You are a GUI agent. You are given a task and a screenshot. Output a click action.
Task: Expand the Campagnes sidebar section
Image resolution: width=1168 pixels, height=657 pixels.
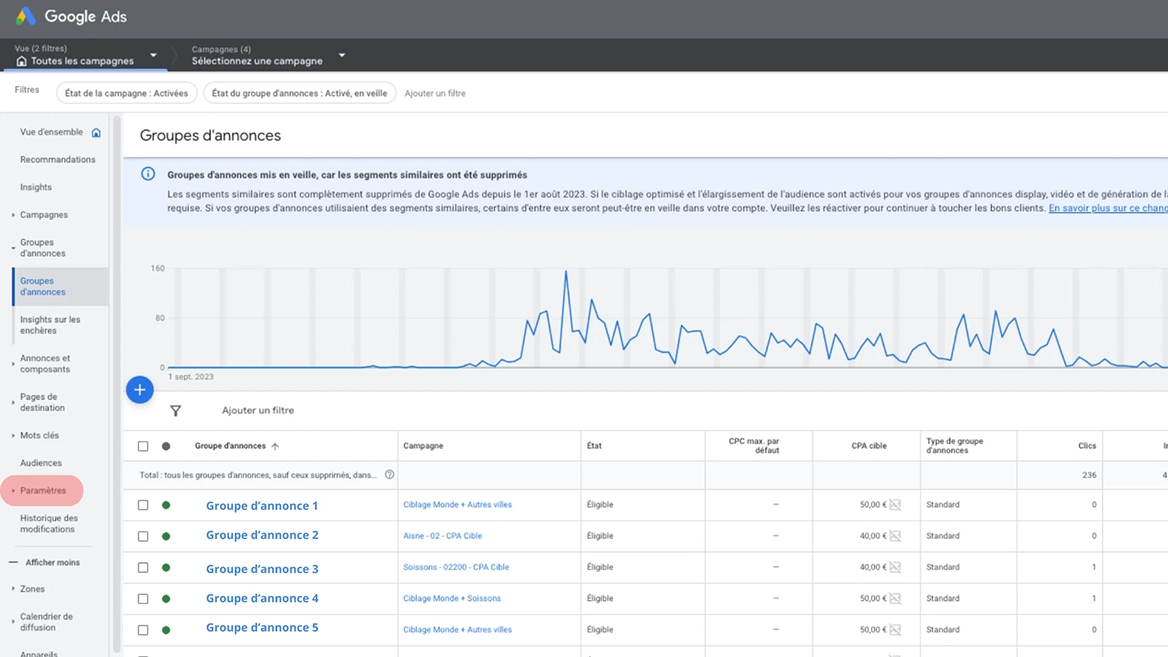[13, 215]
